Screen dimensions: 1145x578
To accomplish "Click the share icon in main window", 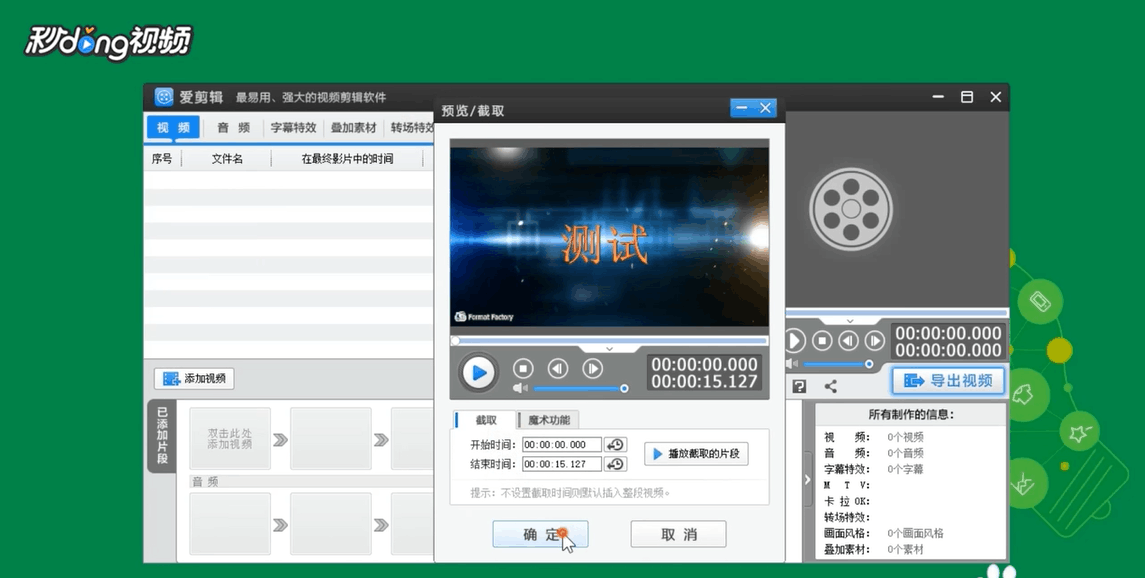I will 830,387.
